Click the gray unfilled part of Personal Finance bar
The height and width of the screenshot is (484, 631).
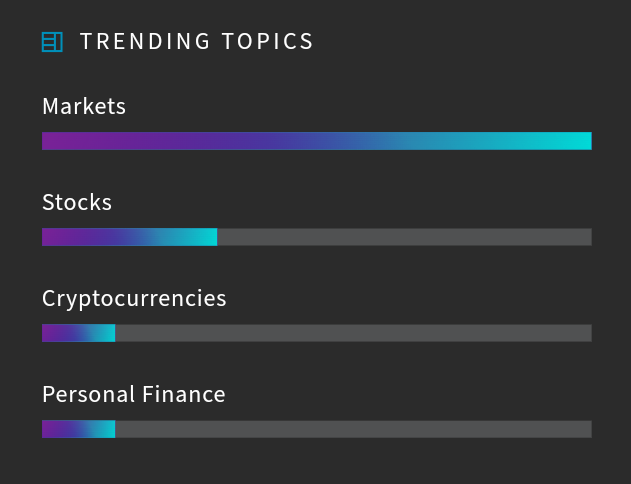point(354,429)
